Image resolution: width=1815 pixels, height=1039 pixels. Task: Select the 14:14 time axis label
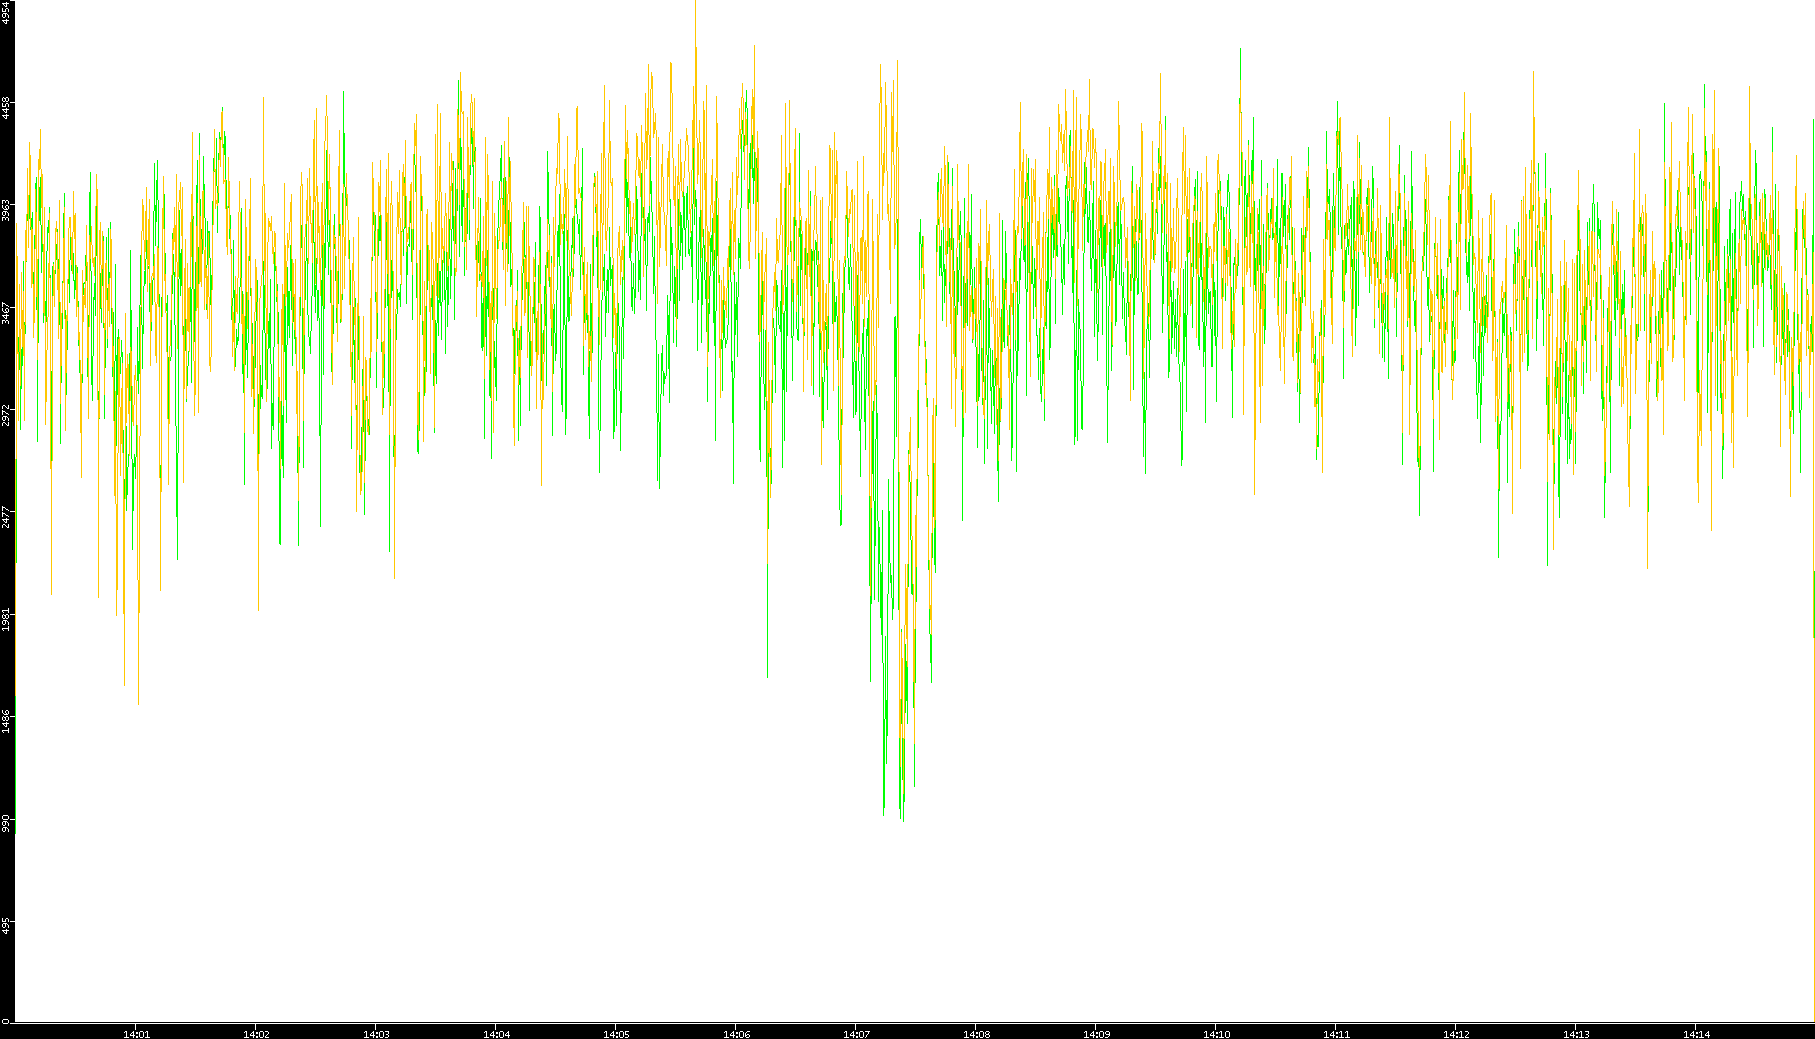[1696, 1034]
